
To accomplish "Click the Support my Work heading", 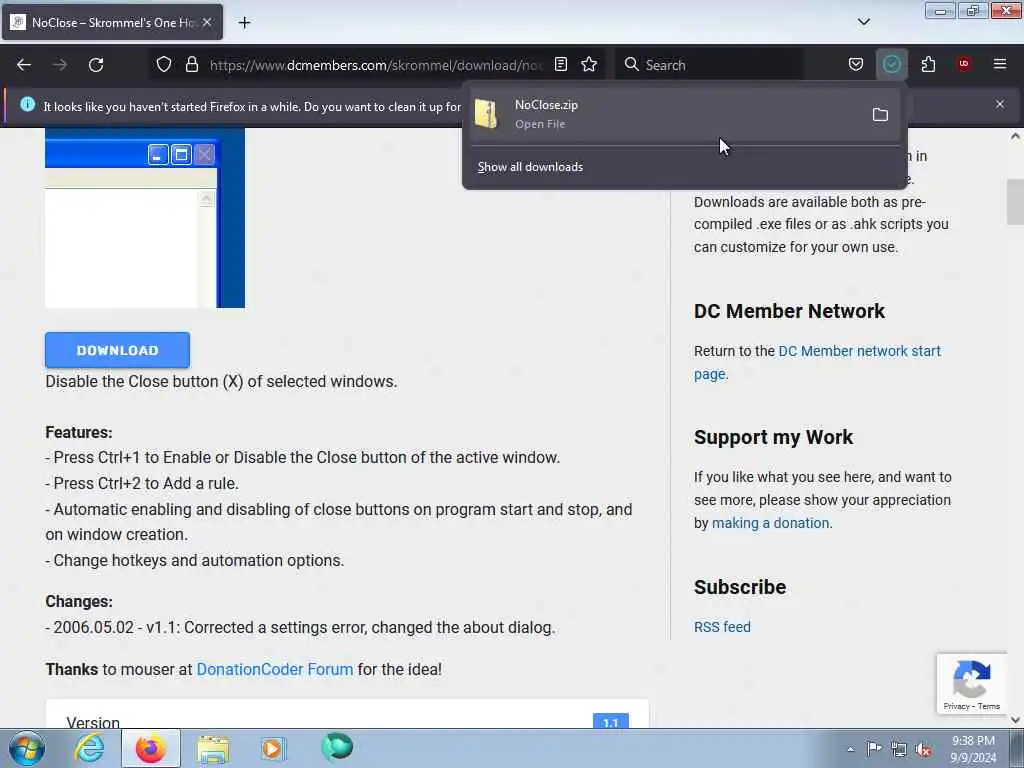I will tap(773, 437).
